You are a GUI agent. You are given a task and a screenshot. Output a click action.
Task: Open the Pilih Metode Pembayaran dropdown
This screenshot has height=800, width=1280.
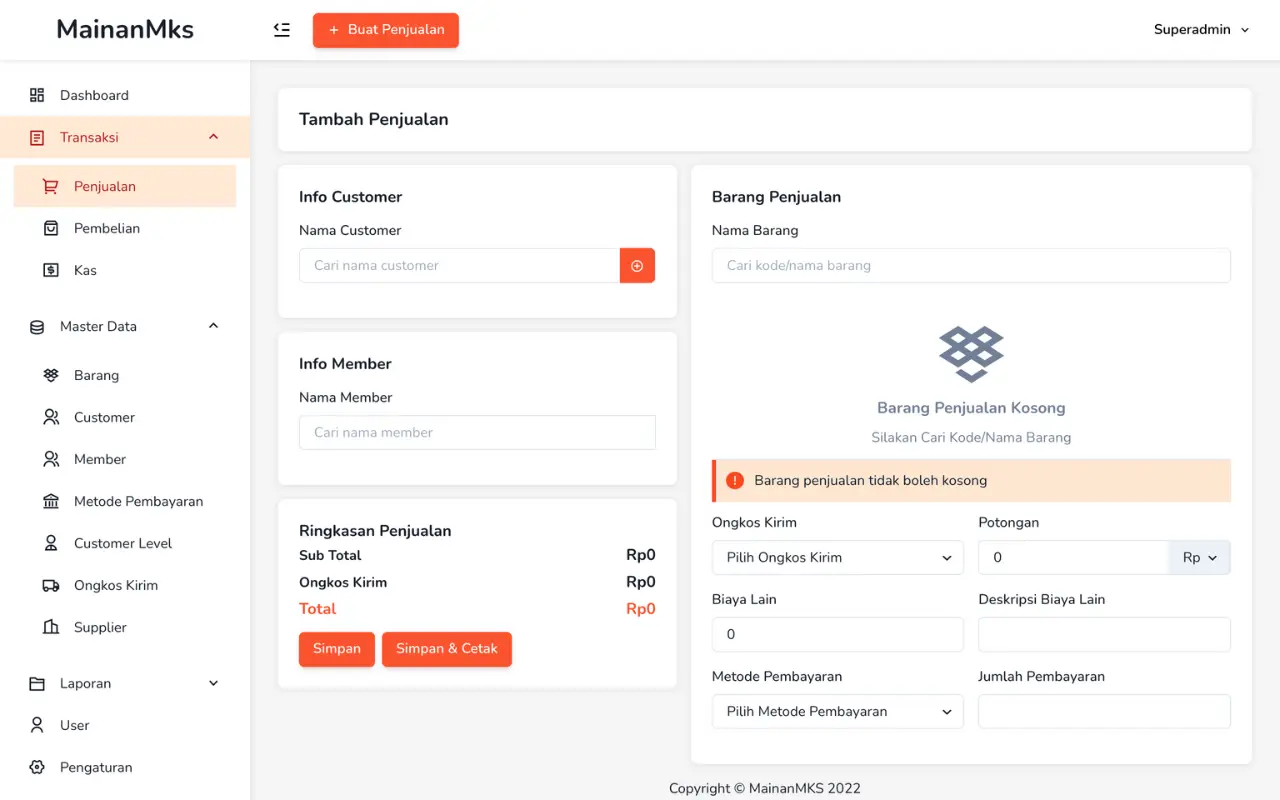point(837,712)
